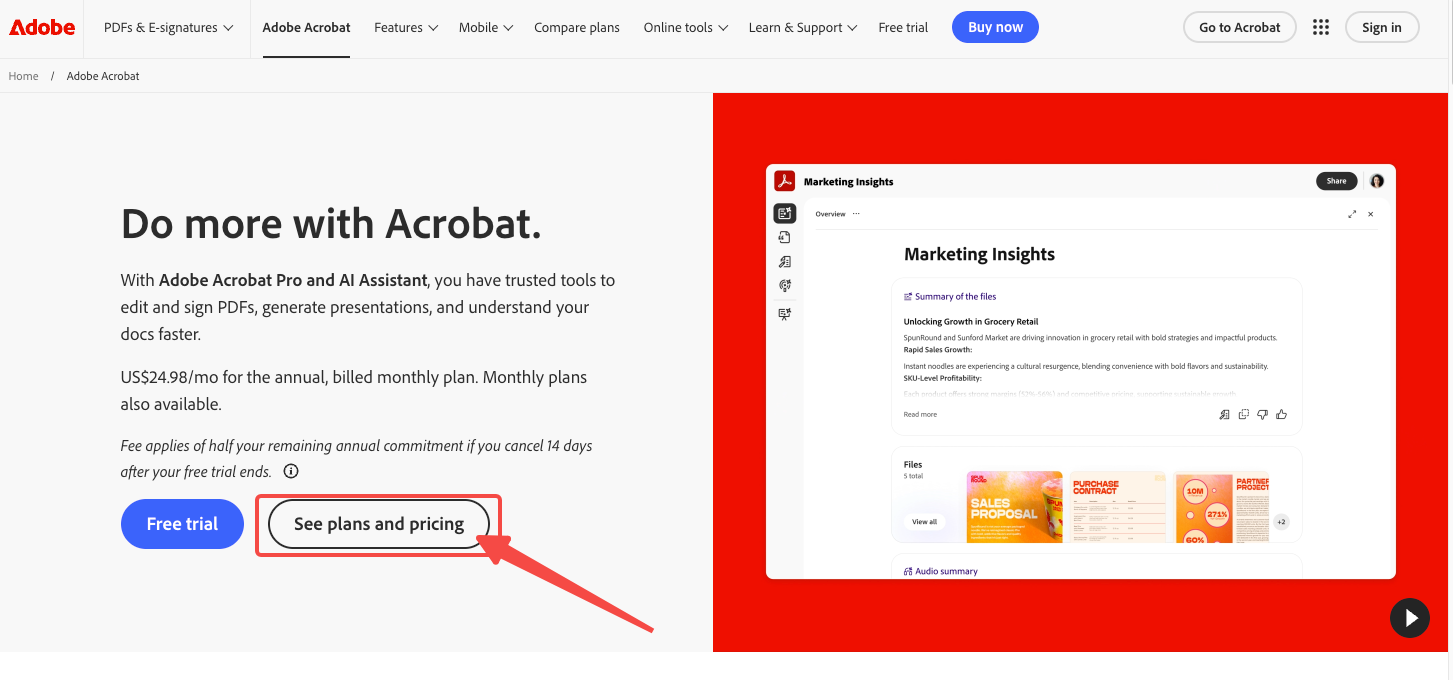Play the hero video with the play button

pyautogui.click(x=1410, y=618)
